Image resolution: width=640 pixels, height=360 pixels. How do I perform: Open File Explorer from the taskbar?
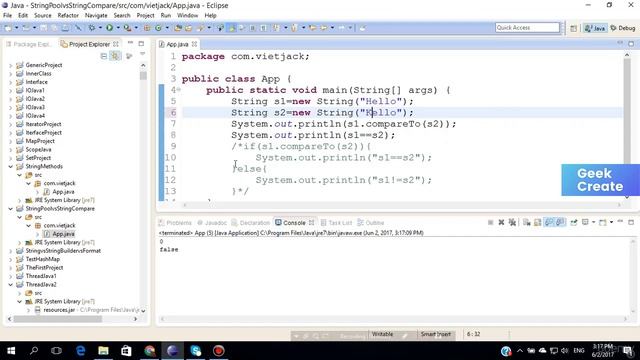click(103, 351)
